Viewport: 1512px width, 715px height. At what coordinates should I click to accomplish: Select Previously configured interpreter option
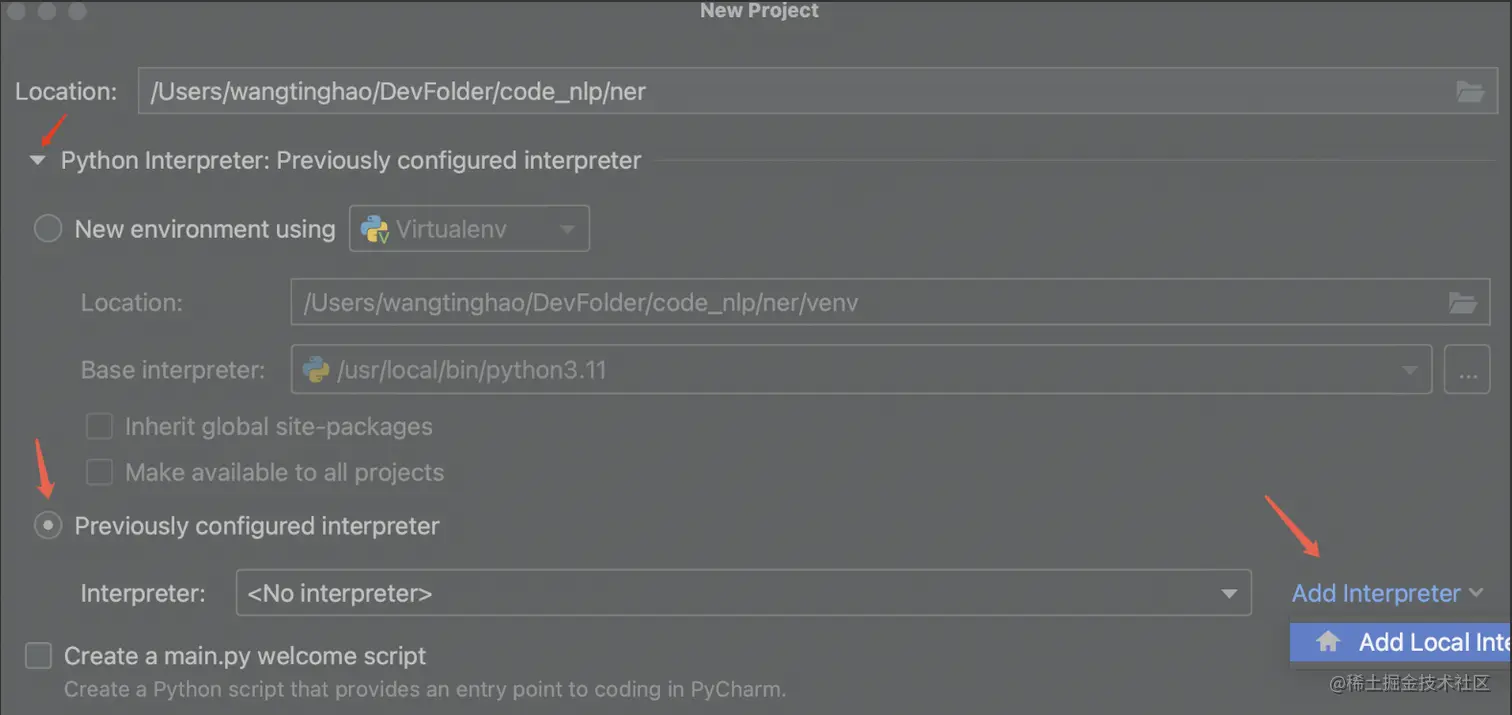point(47,525)
